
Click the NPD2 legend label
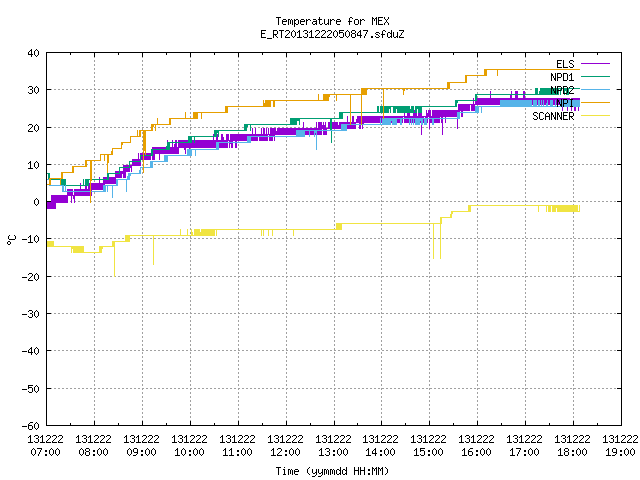(562, 90)
